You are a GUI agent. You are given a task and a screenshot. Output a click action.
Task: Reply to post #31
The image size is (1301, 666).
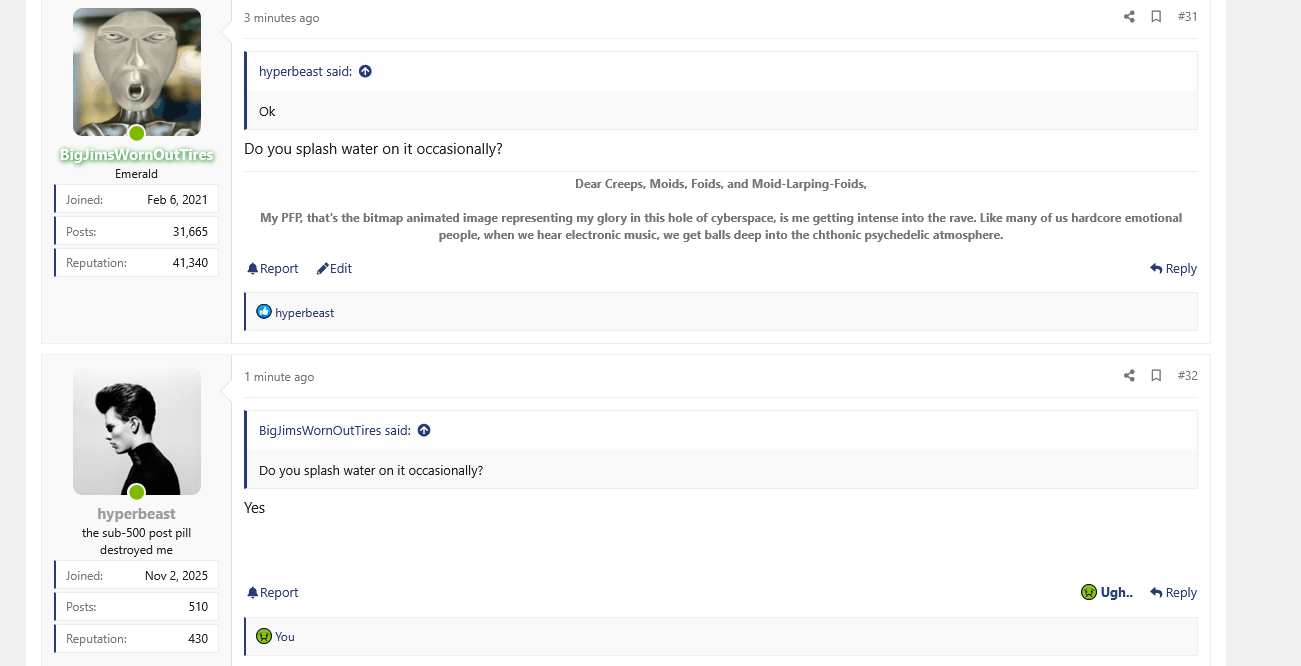tap(1173, 269)
